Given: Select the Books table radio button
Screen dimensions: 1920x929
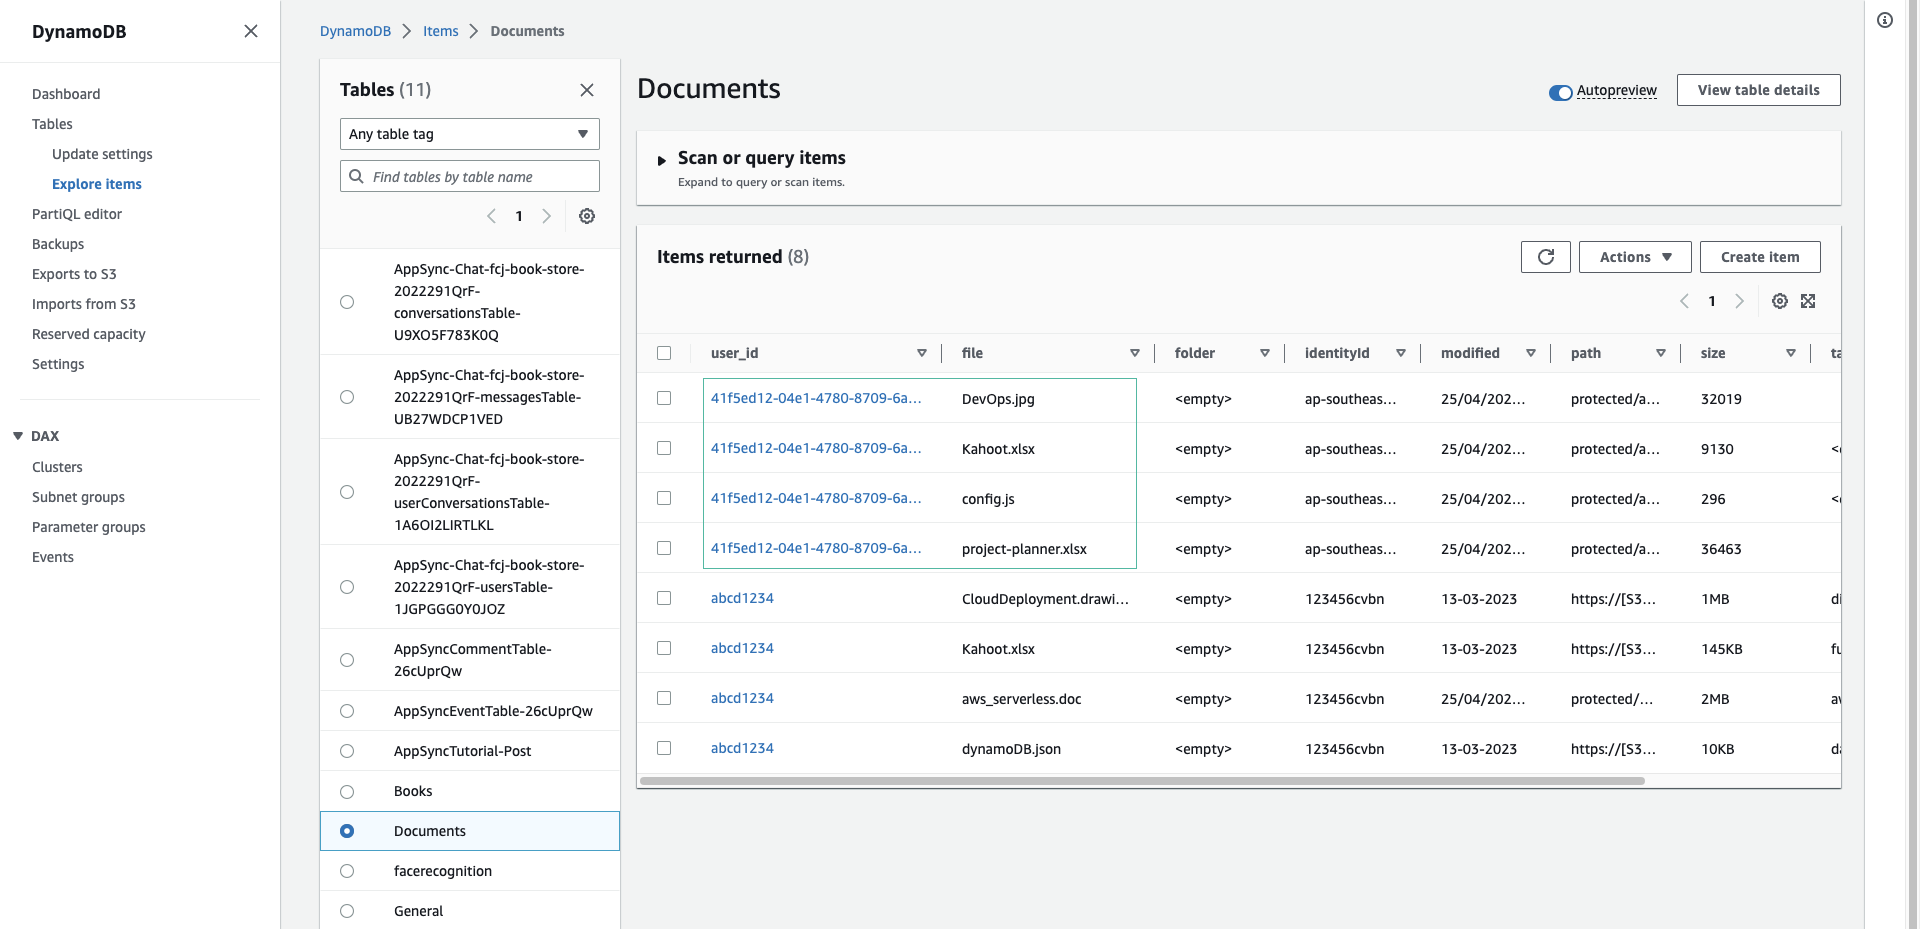Looking at the screenshot, I should (x=347, y=792).
